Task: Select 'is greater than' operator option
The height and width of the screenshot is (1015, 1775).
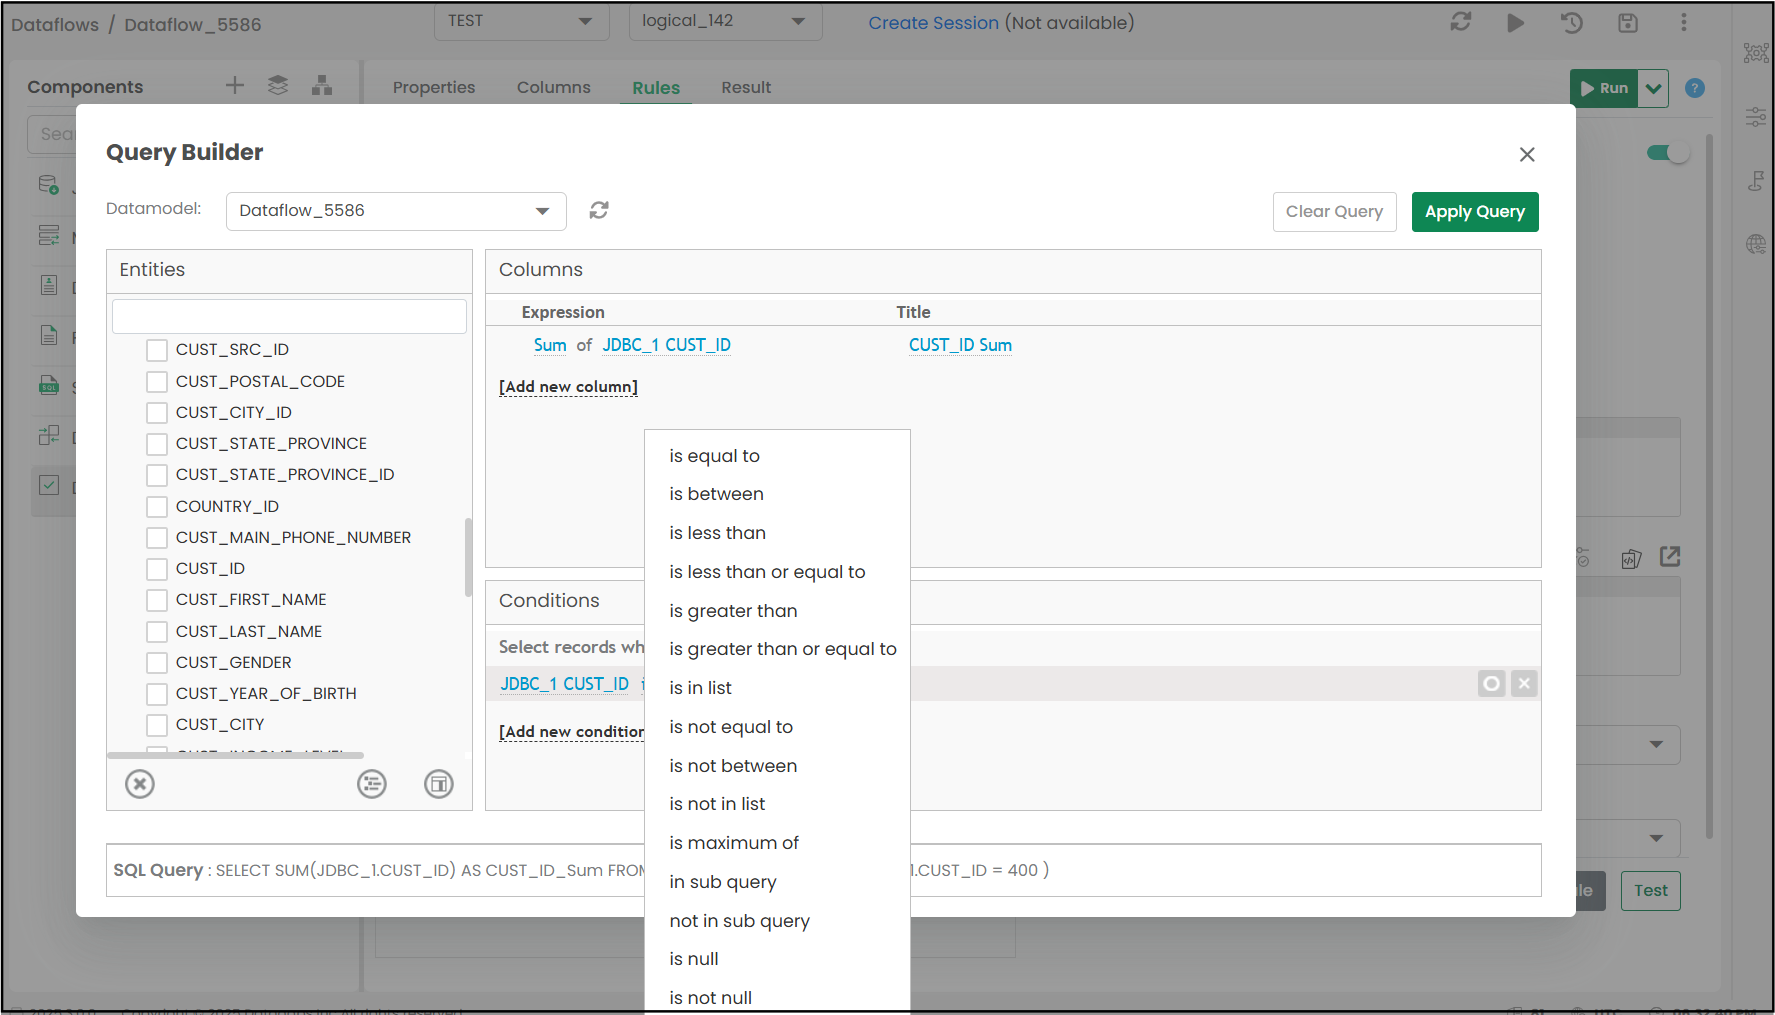Action: click(733, 611)
